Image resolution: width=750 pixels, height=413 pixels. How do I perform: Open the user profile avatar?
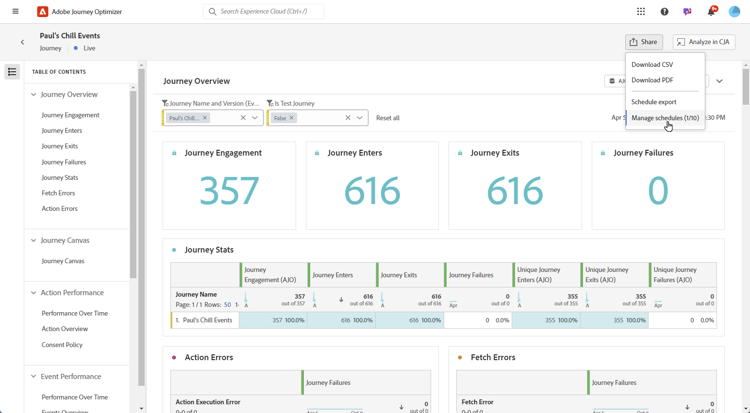[734, 11]
